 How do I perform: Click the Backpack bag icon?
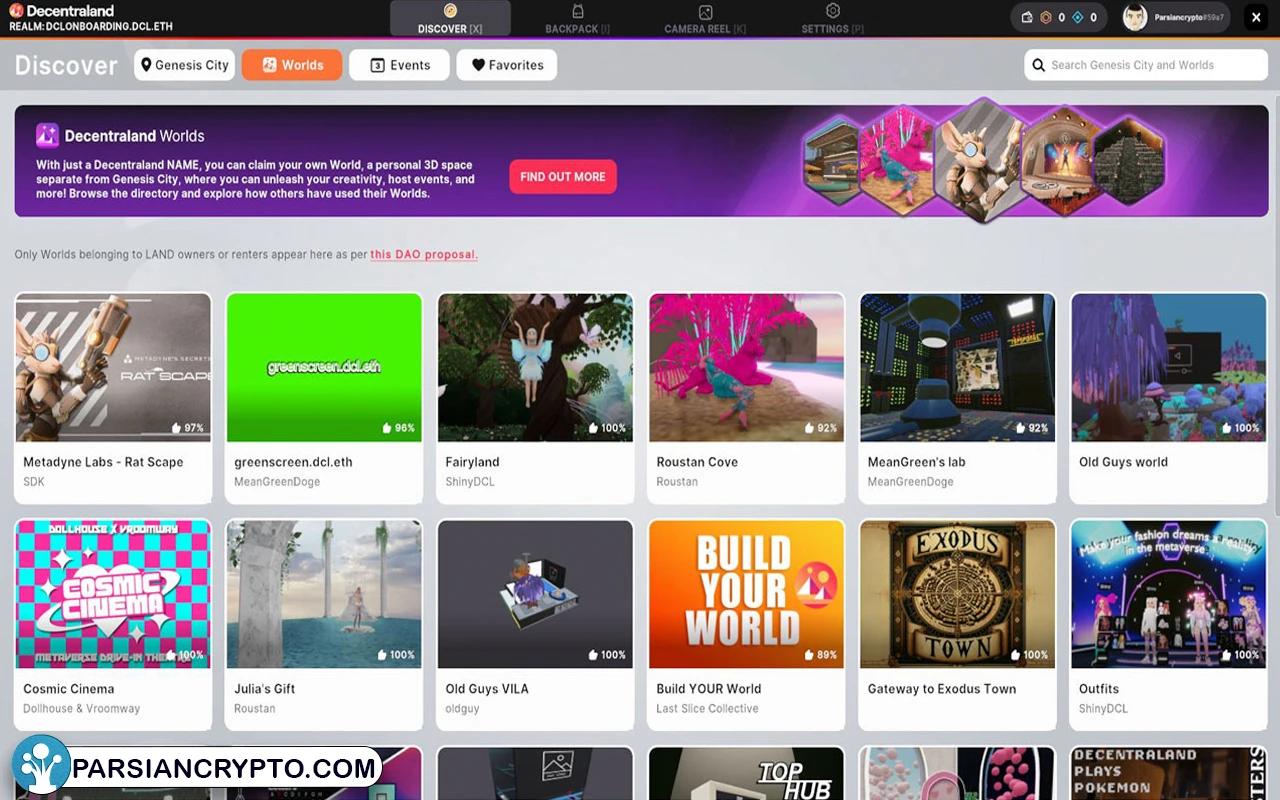tap(578, 11)
